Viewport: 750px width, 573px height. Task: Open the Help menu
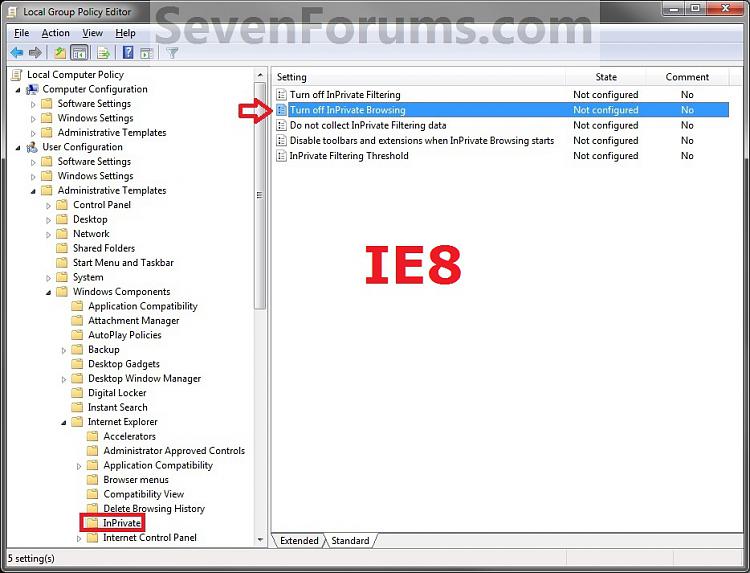click(125, 33)
